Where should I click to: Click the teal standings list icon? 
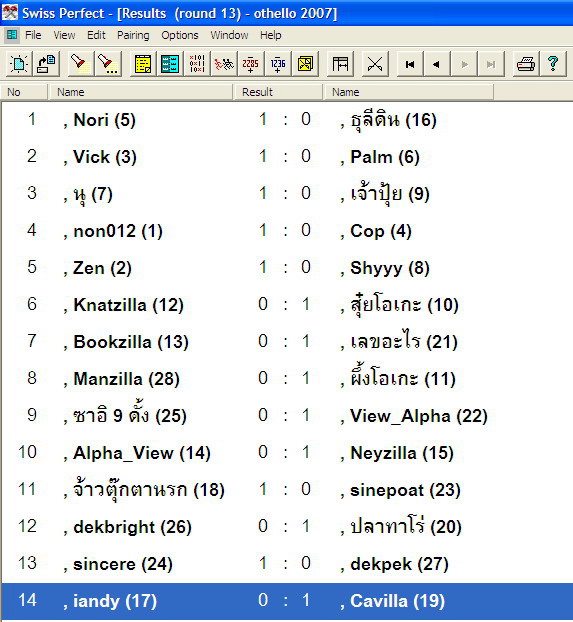170,64
